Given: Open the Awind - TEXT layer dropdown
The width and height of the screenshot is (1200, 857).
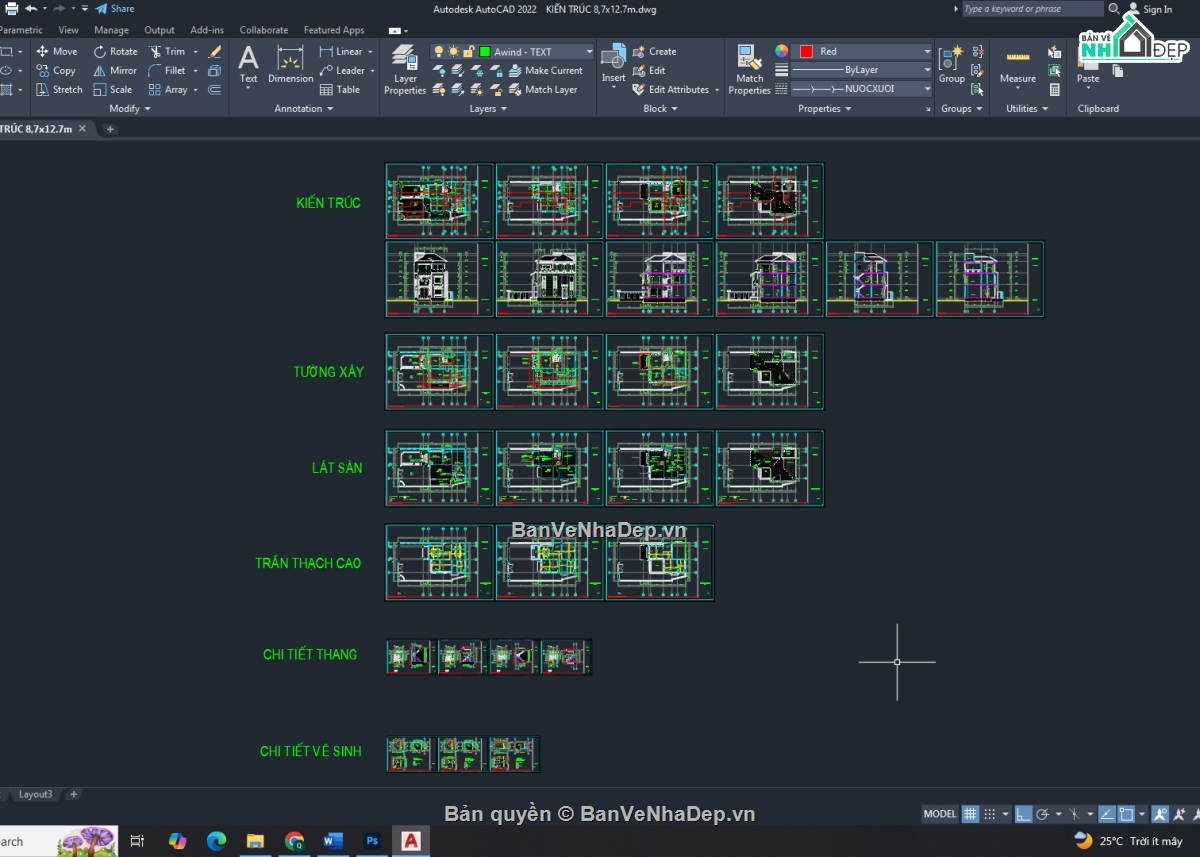Looking at the screenshot, I should [x=588, y=51].
